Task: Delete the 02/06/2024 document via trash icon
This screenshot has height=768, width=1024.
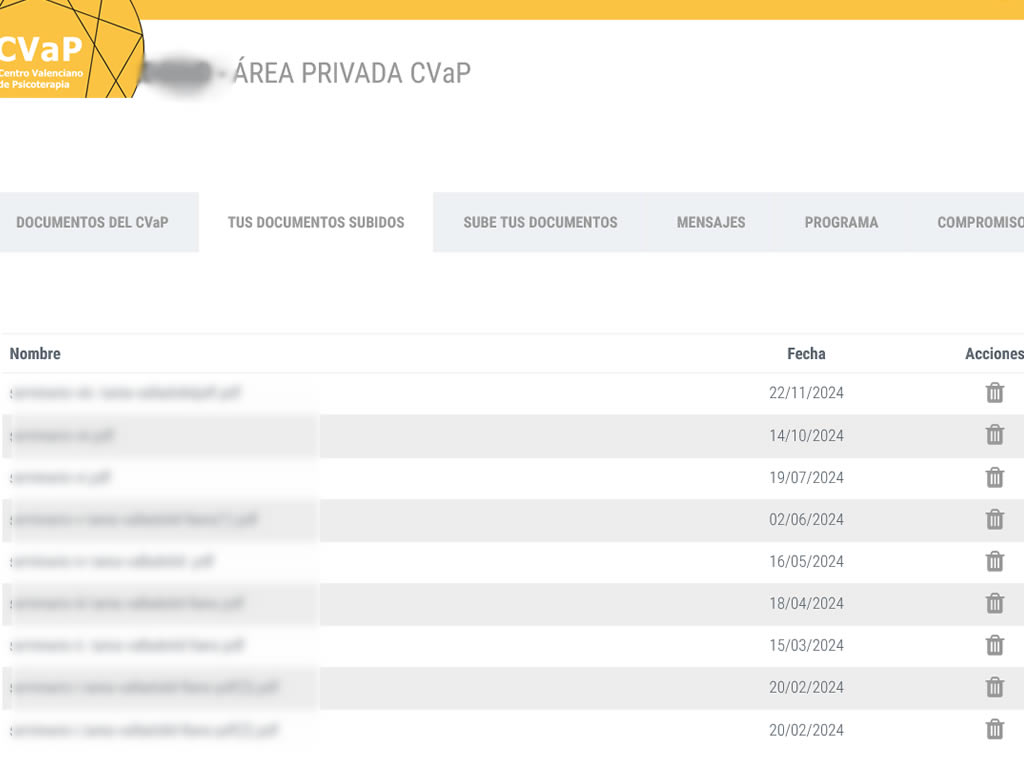Action: tap(994, 519)
